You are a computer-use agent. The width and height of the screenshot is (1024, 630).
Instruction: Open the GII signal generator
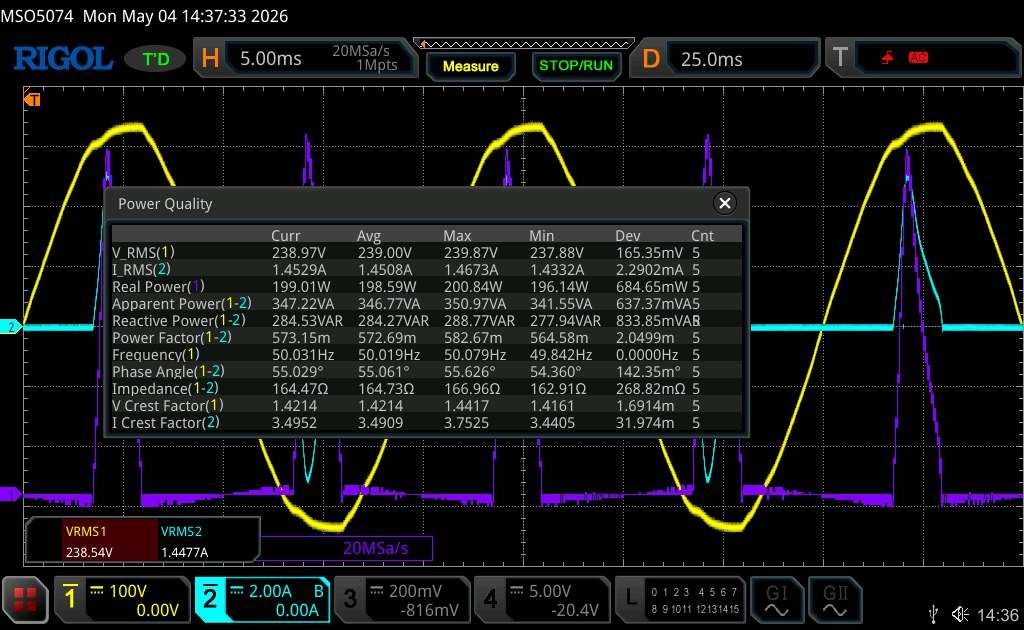pos(835,600)
